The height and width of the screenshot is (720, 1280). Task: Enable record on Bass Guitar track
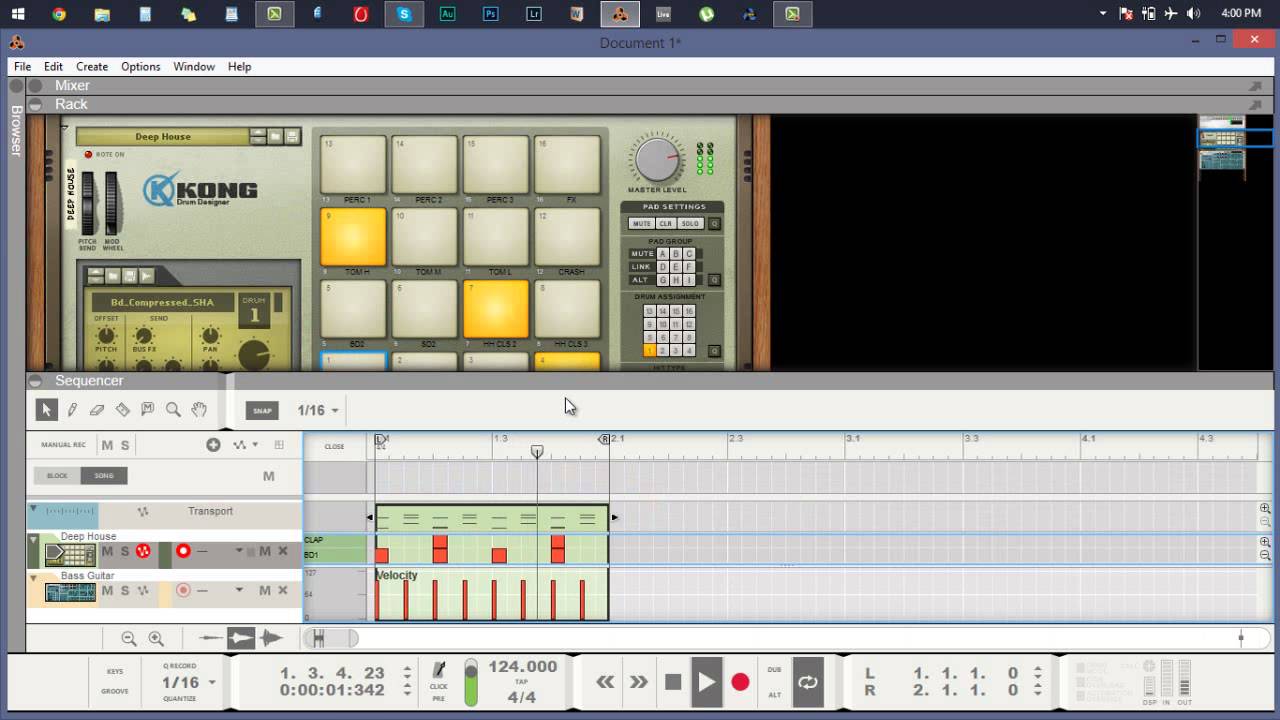click(x=183, y=590)
